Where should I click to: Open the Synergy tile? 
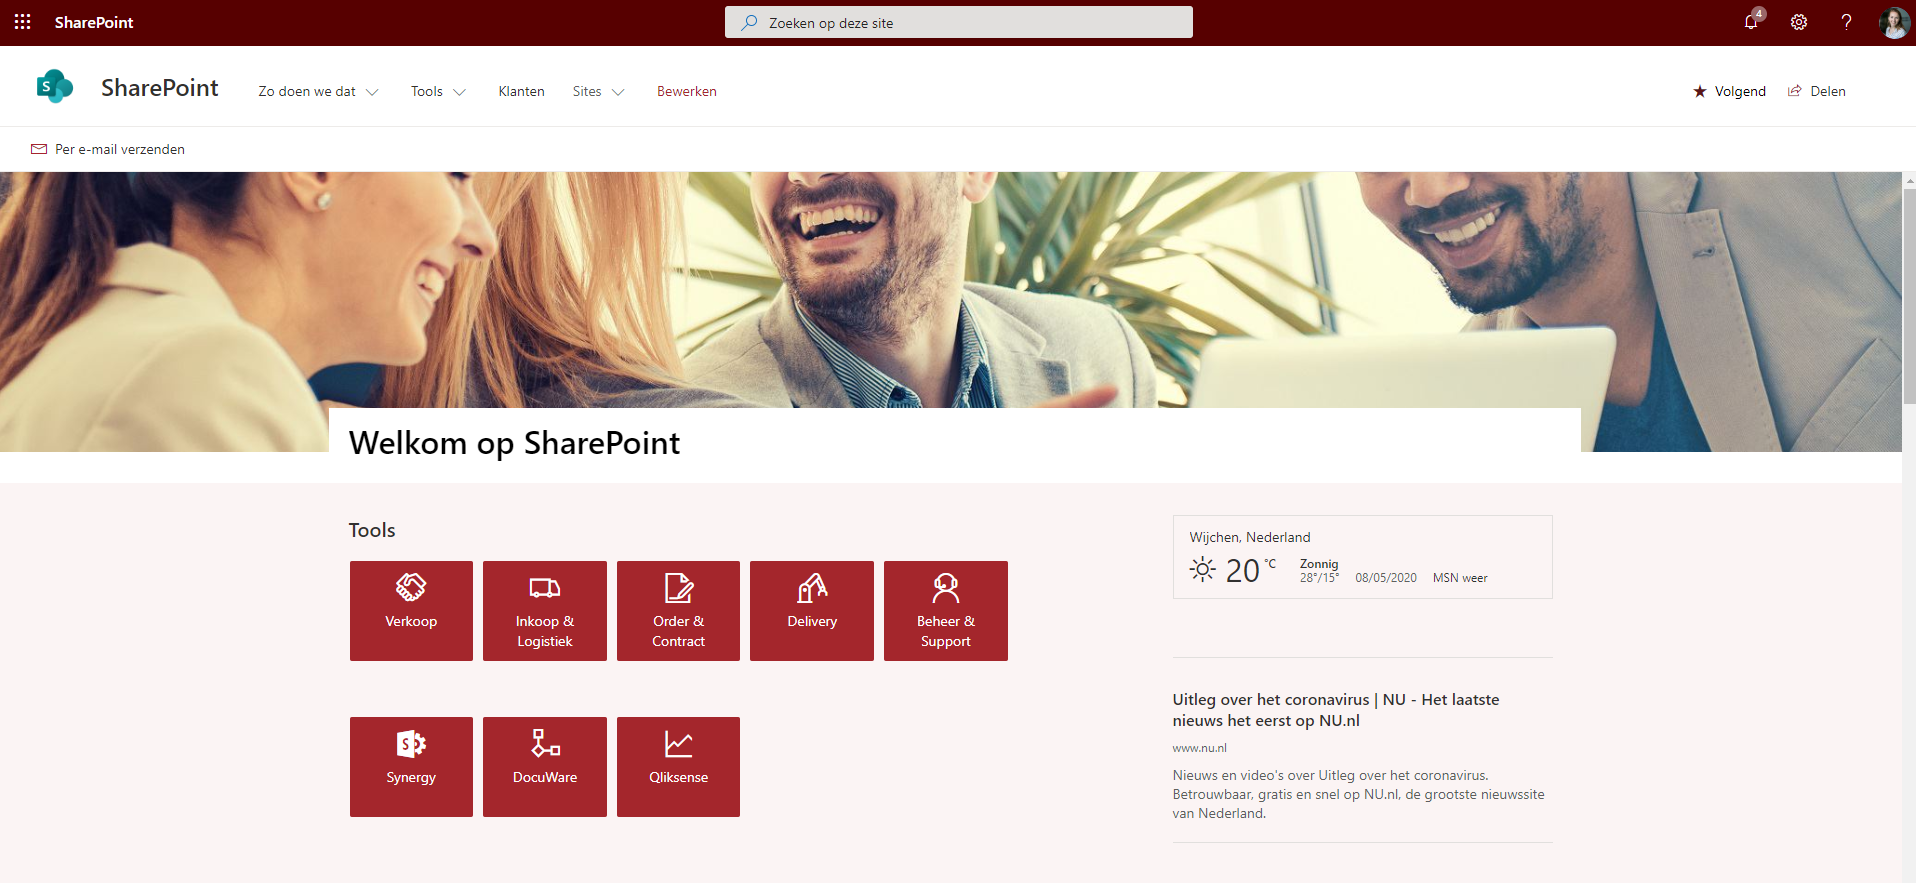[411, 766]
